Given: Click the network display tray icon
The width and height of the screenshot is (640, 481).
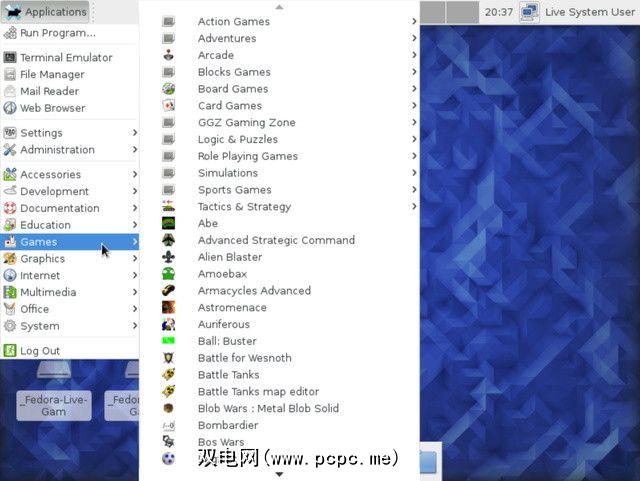Looking at the screenshot, I should pos(529,12).
